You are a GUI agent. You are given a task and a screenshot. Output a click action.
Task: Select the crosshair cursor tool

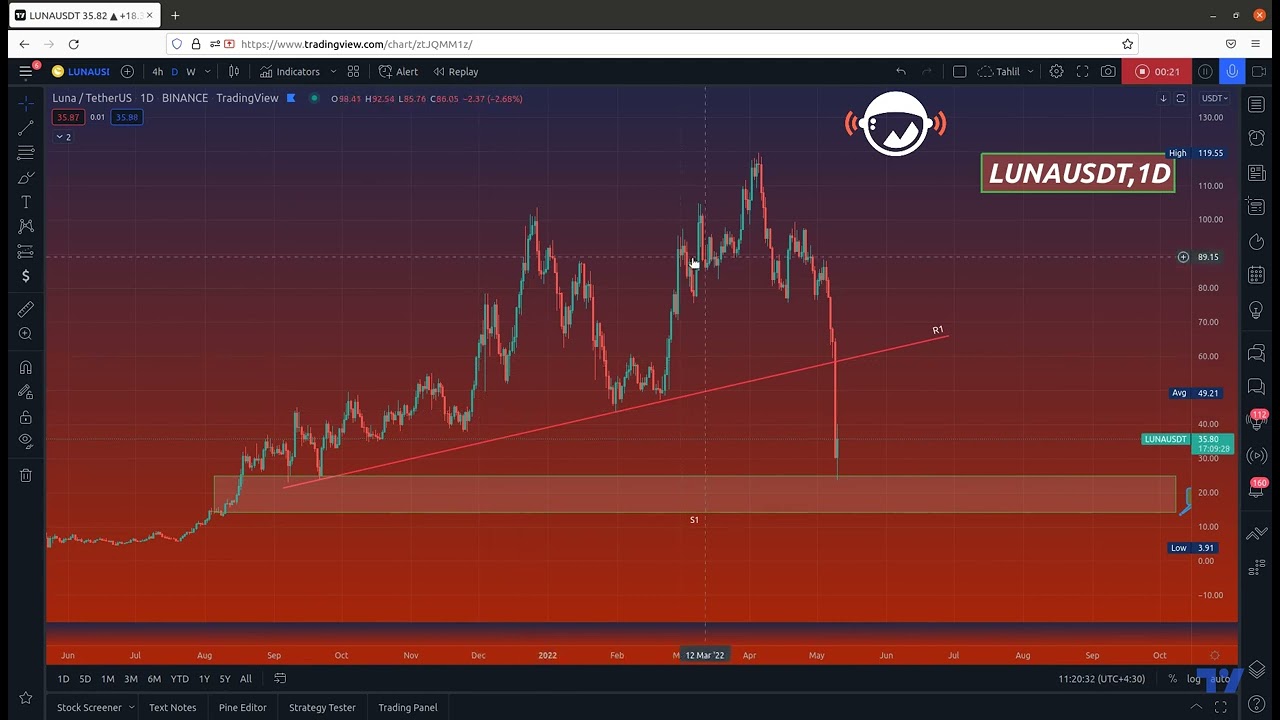(26, 104)
